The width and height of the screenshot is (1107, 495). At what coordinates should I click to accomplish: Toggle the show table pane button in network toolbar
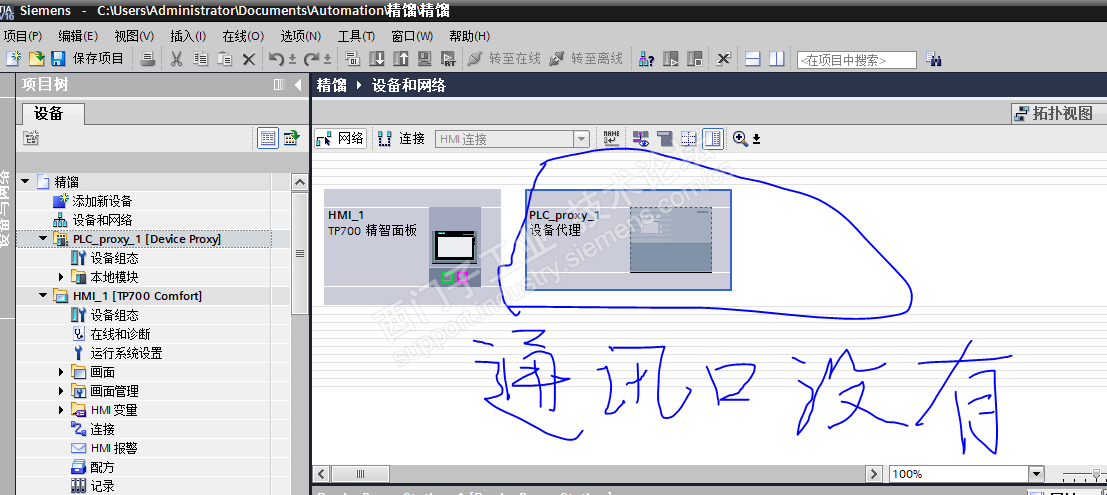point(713,138)
